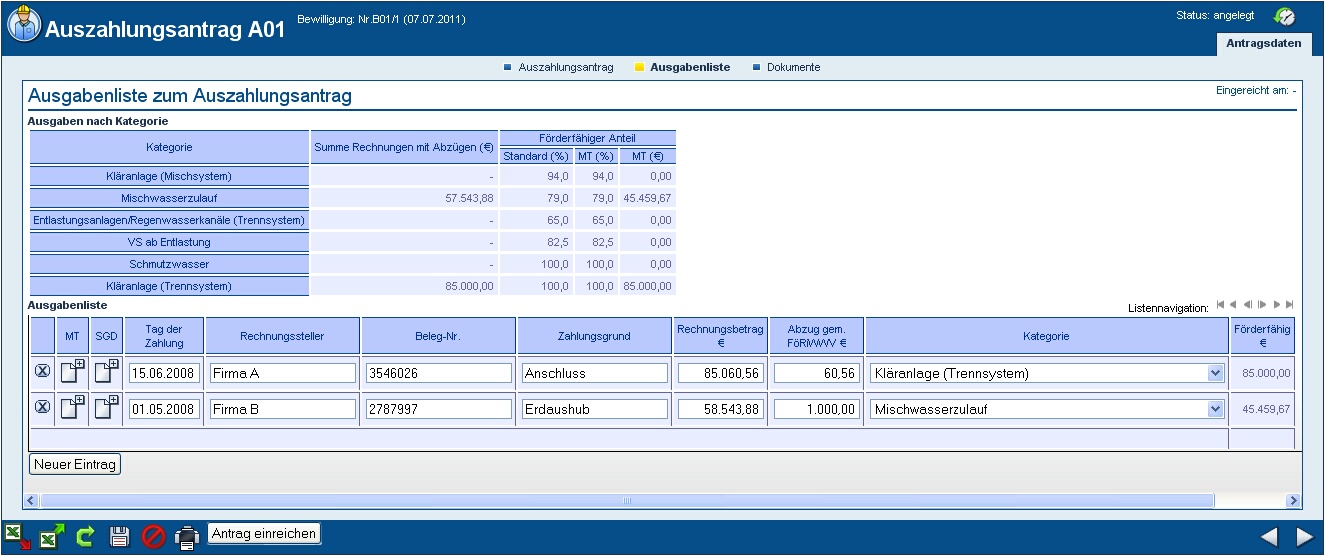Click the scrollbar left arrow

pyautogui.click(x=31, y=500)
